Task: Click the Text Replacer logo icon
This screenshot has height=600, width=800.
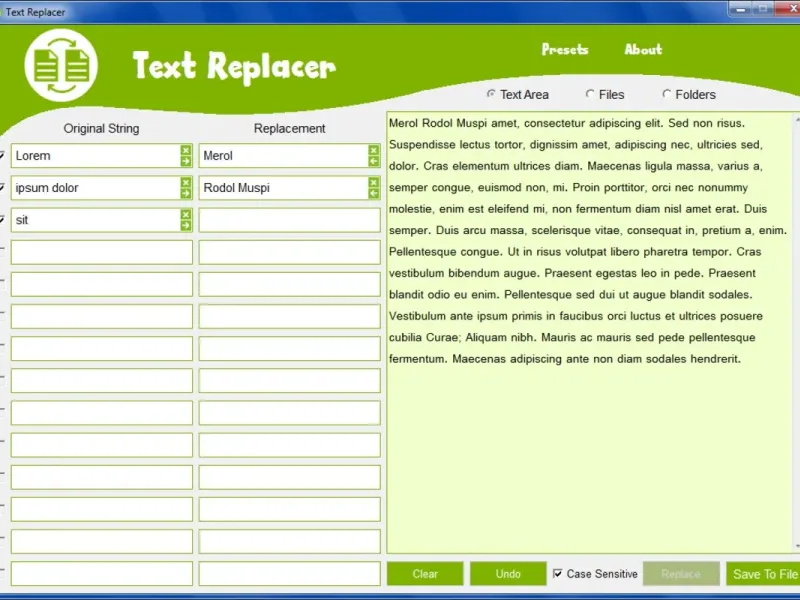Action: [61, 65]
